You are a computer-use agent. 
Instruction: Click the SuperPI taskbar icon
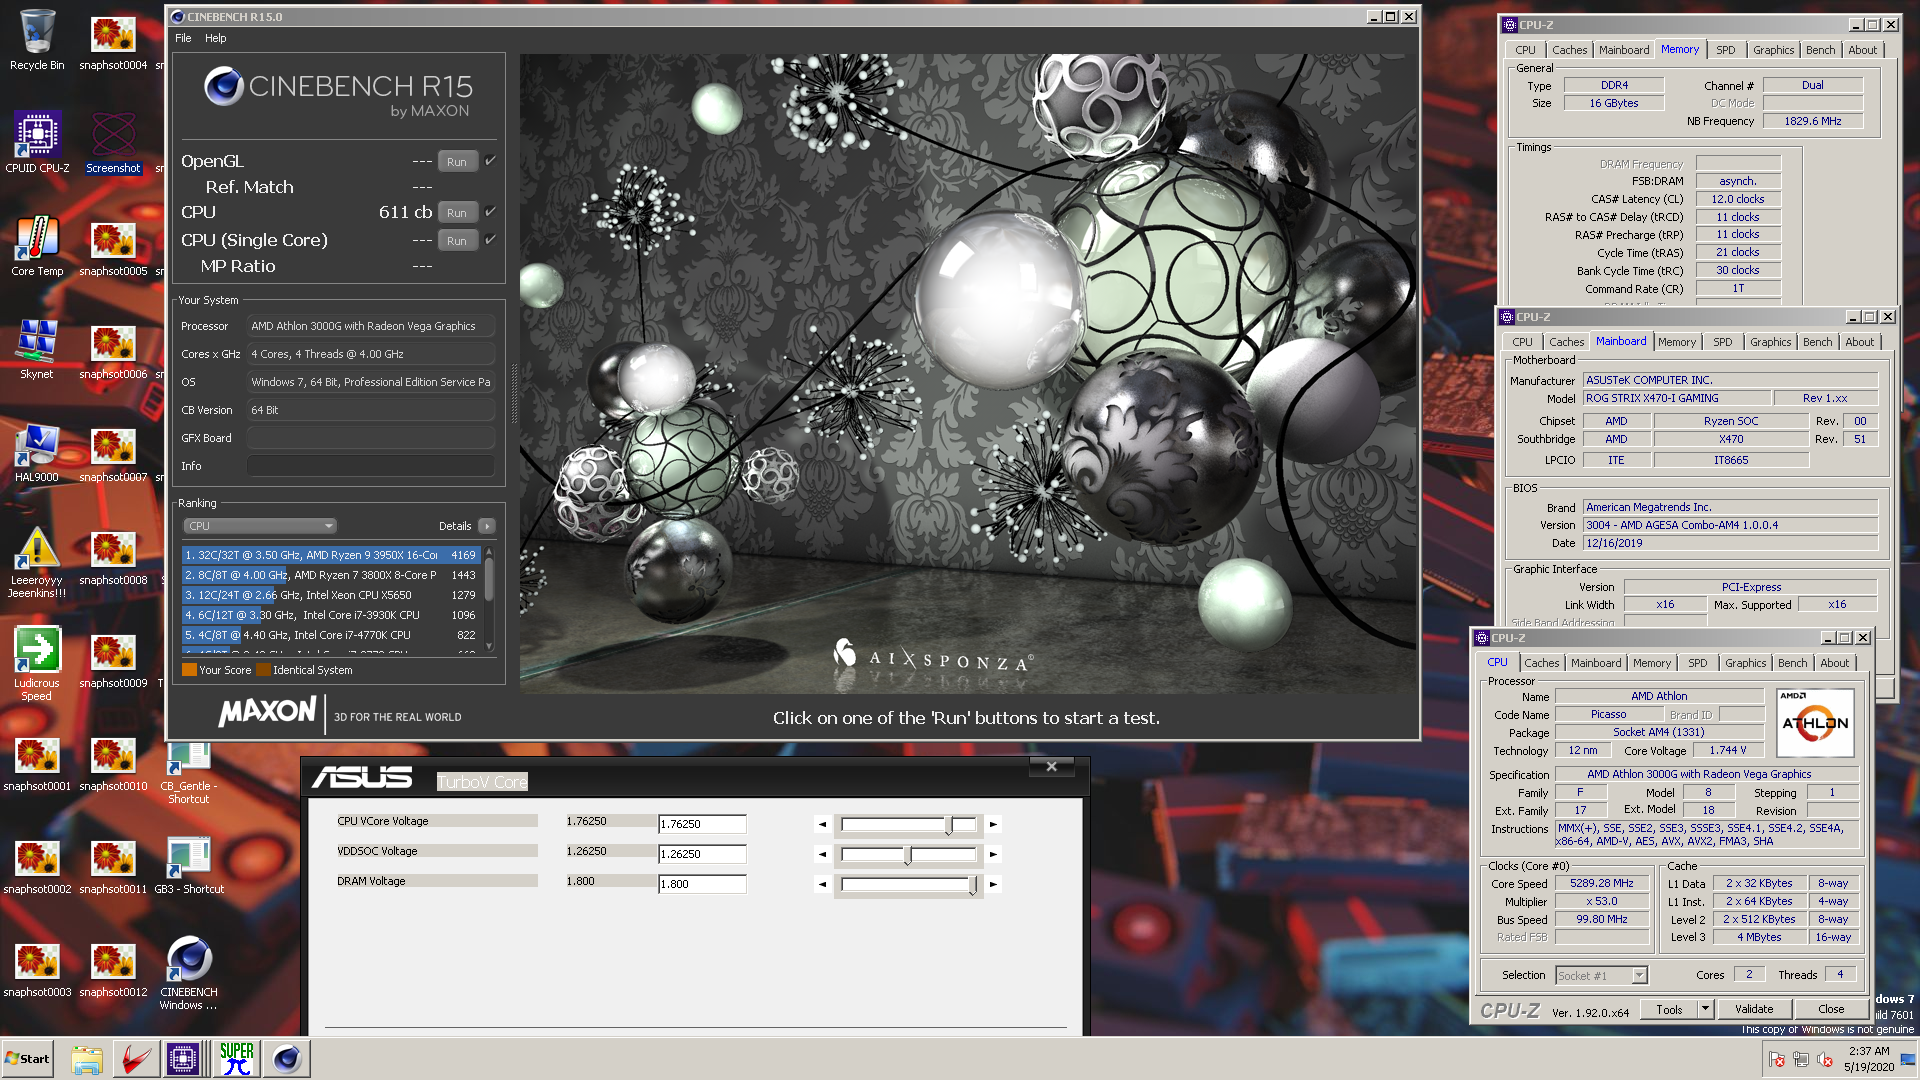click(x=237, y=1059)
